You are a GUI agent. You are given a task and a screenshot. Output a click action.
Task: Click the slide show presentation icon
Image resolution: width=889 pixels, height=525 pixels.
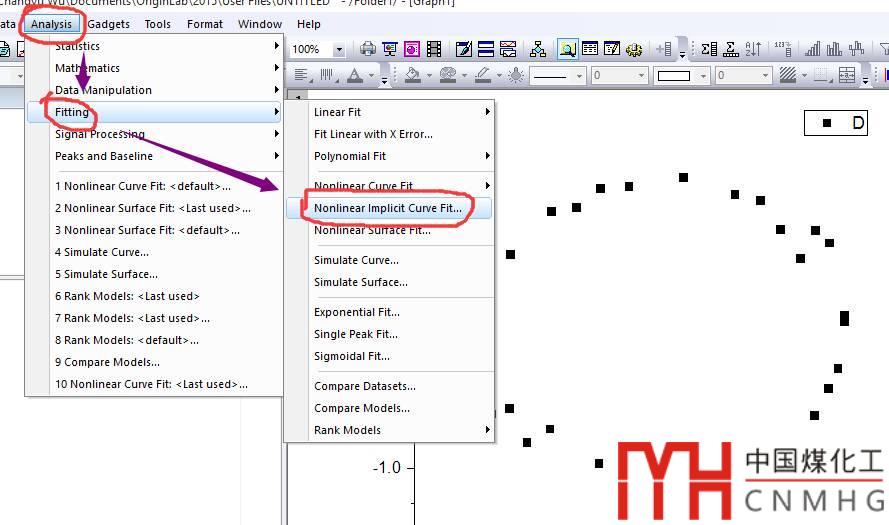point(390,49)
